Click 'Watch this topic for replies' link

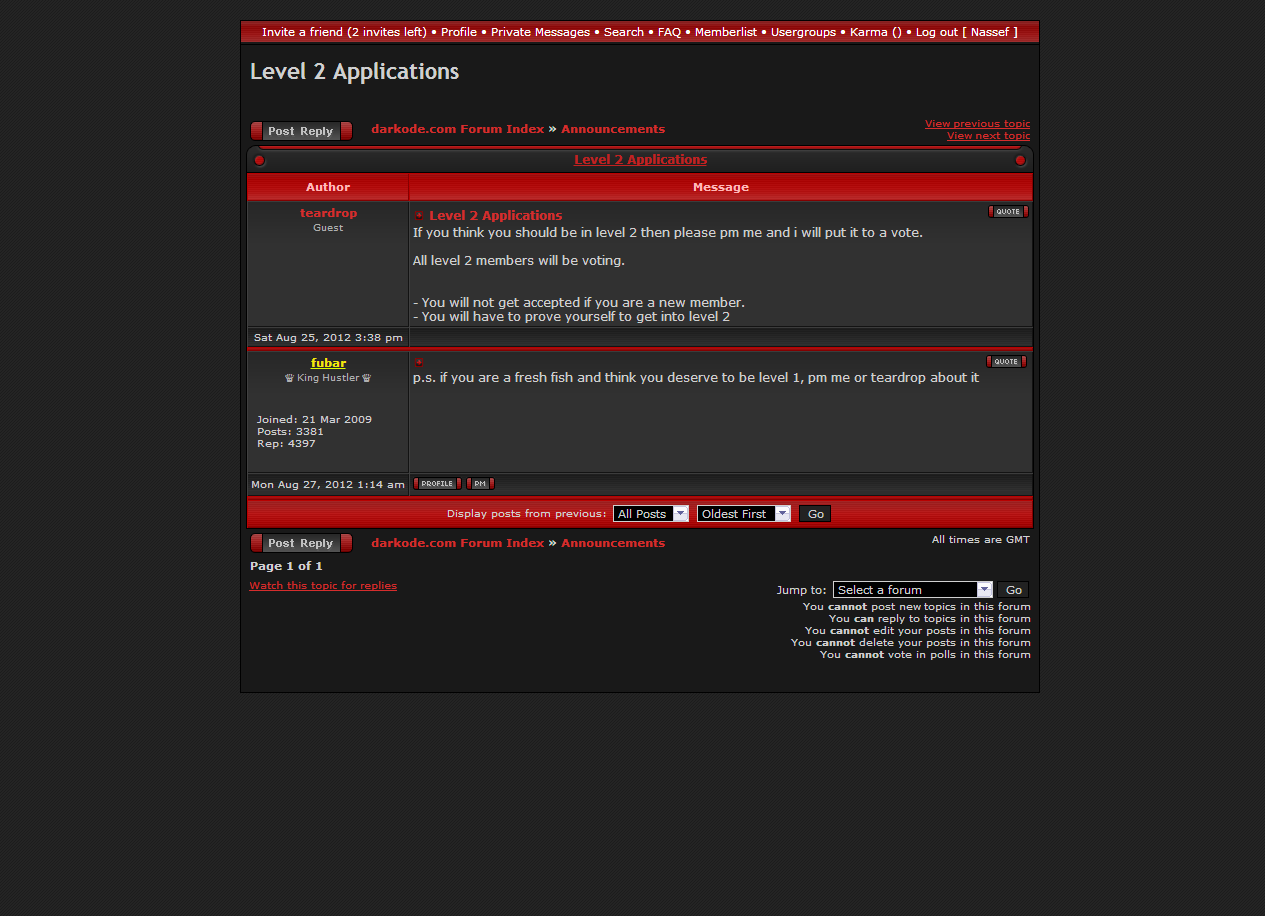click(323, 586)
